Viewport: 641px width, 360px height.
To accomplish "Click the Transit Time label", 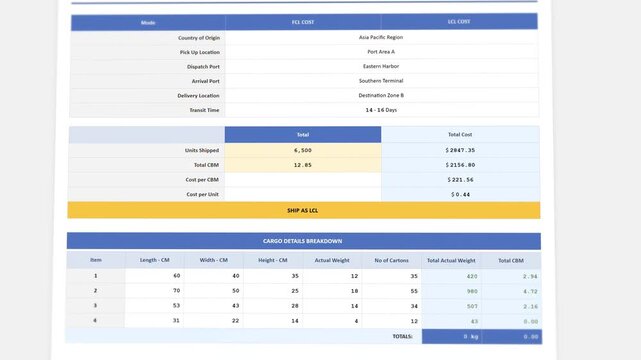I will click(x=204, y=110).
